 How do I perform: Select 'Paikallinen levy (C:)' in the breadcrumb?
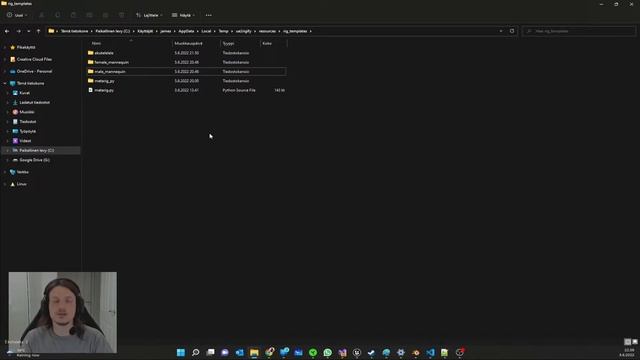tap(113, 31)
